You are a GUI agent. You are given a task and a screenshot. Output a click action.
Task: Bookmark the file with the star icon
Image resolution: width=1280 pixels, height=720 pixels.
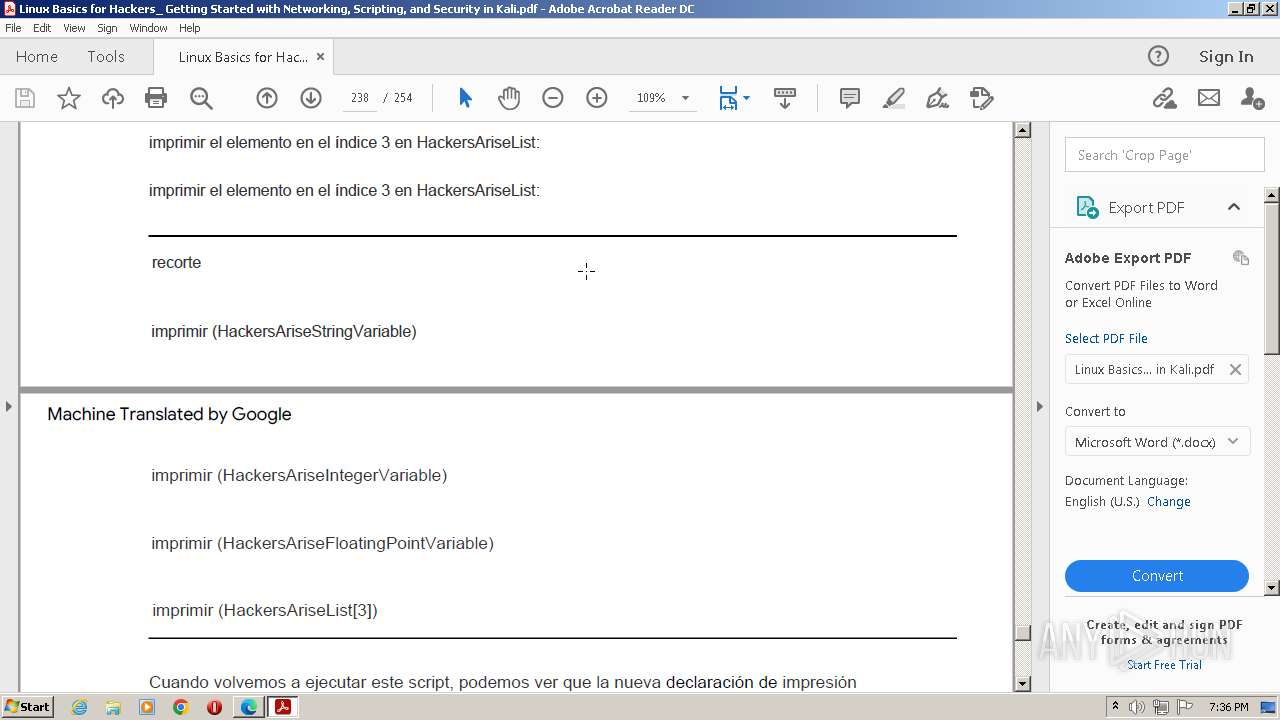click(69, 98)
